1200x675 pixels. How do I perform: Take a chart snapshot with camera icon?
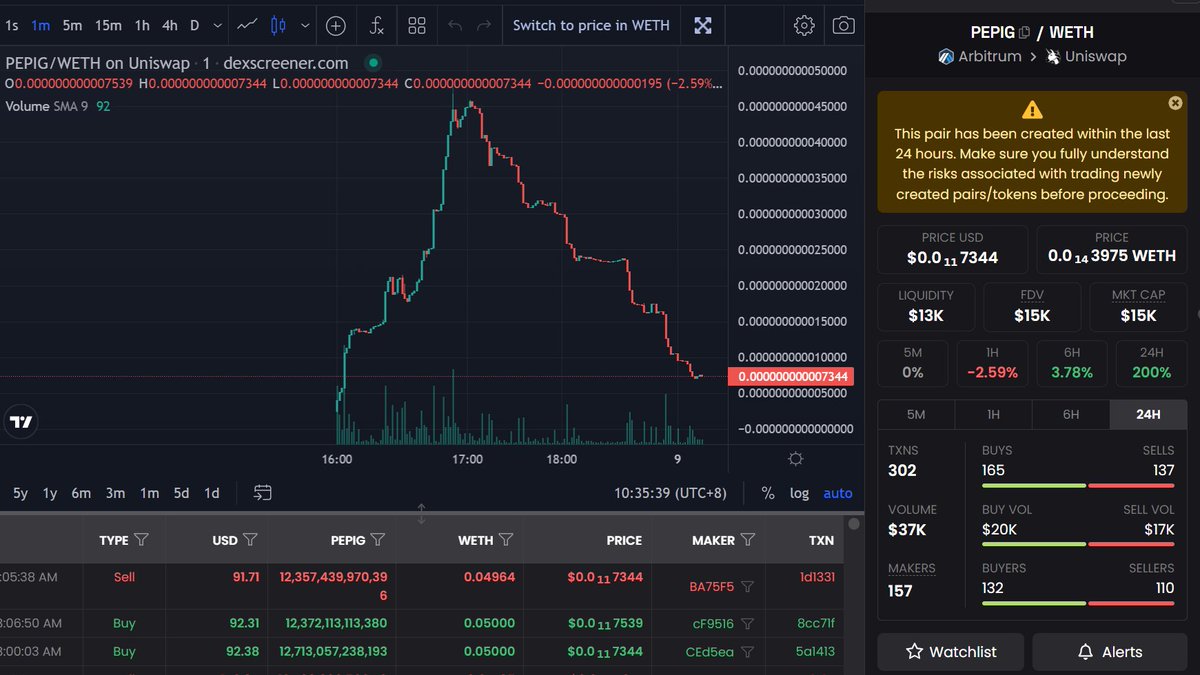click(x=844, y=25)
